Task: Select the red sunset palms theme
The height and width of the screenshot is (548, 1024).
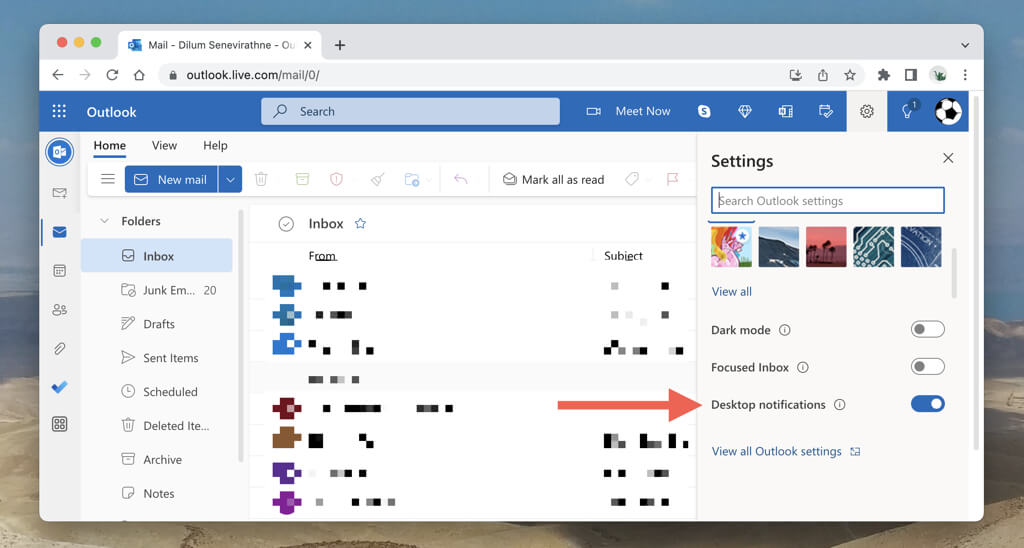Action: tap(826, 247)
